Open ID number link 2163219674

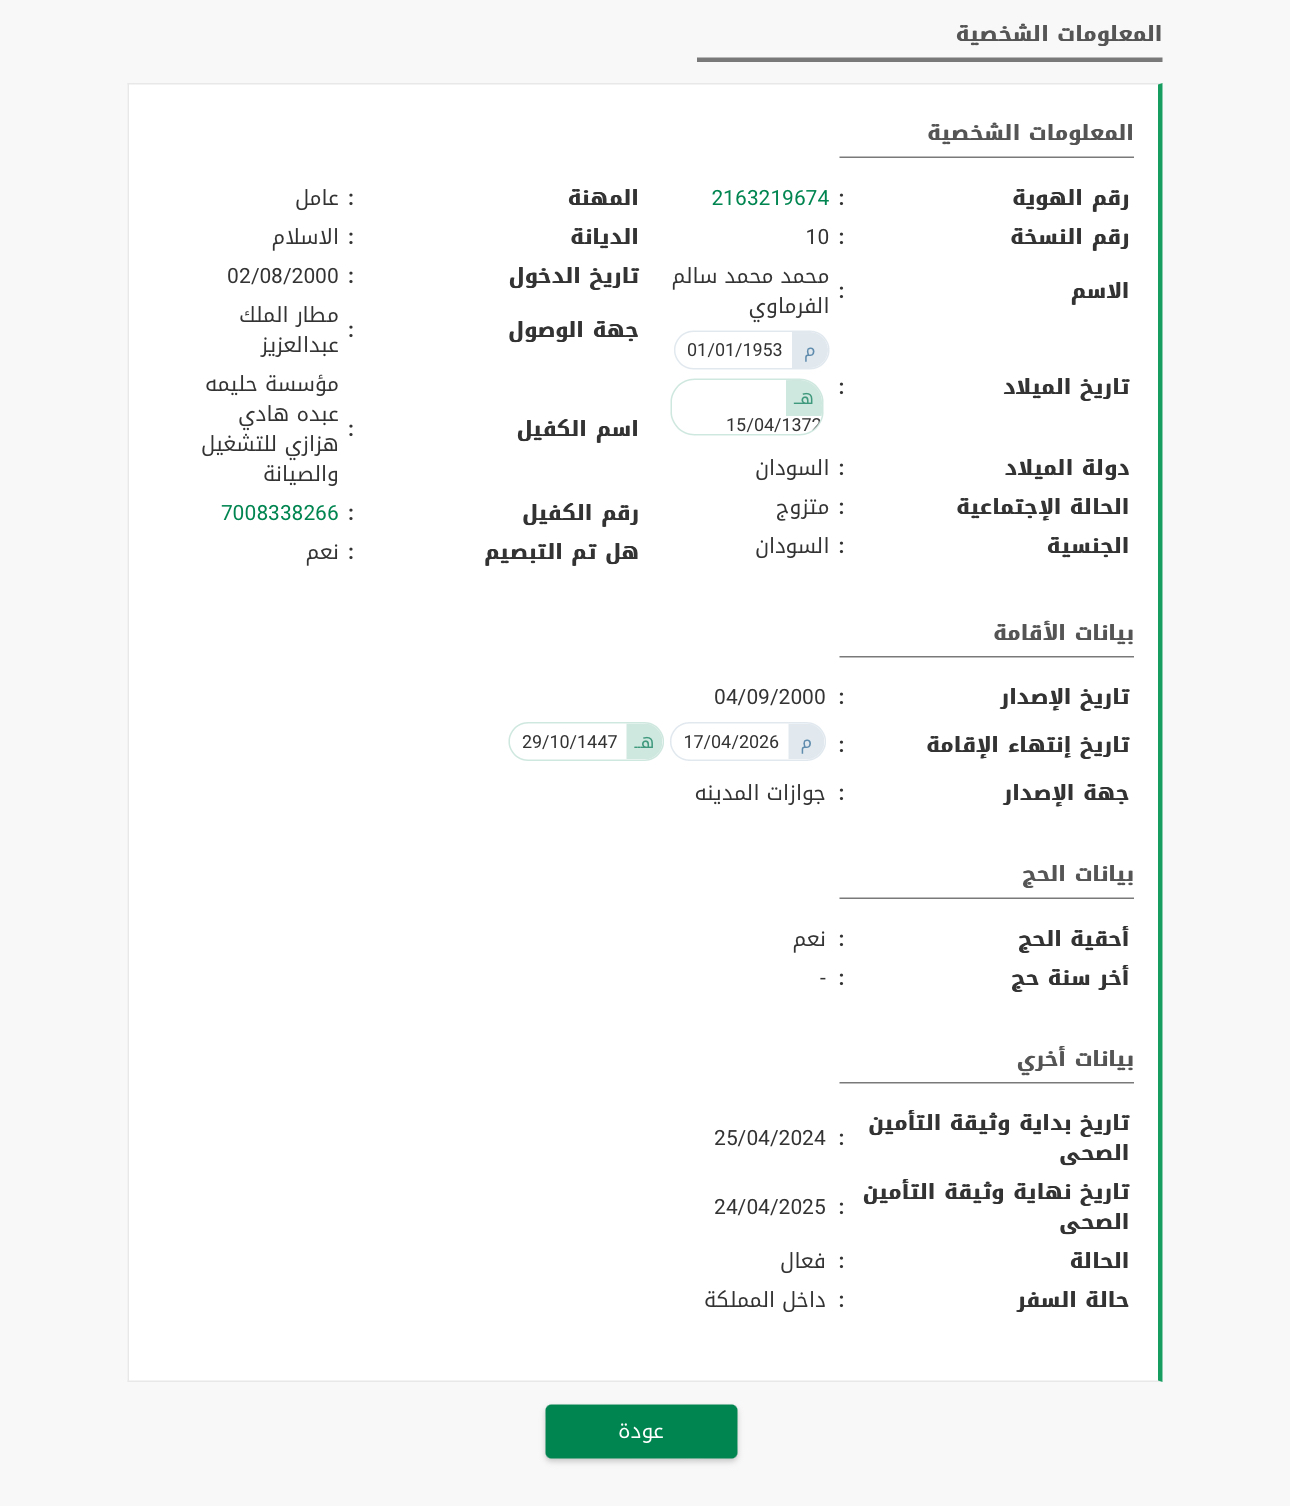tap(770, 198)
